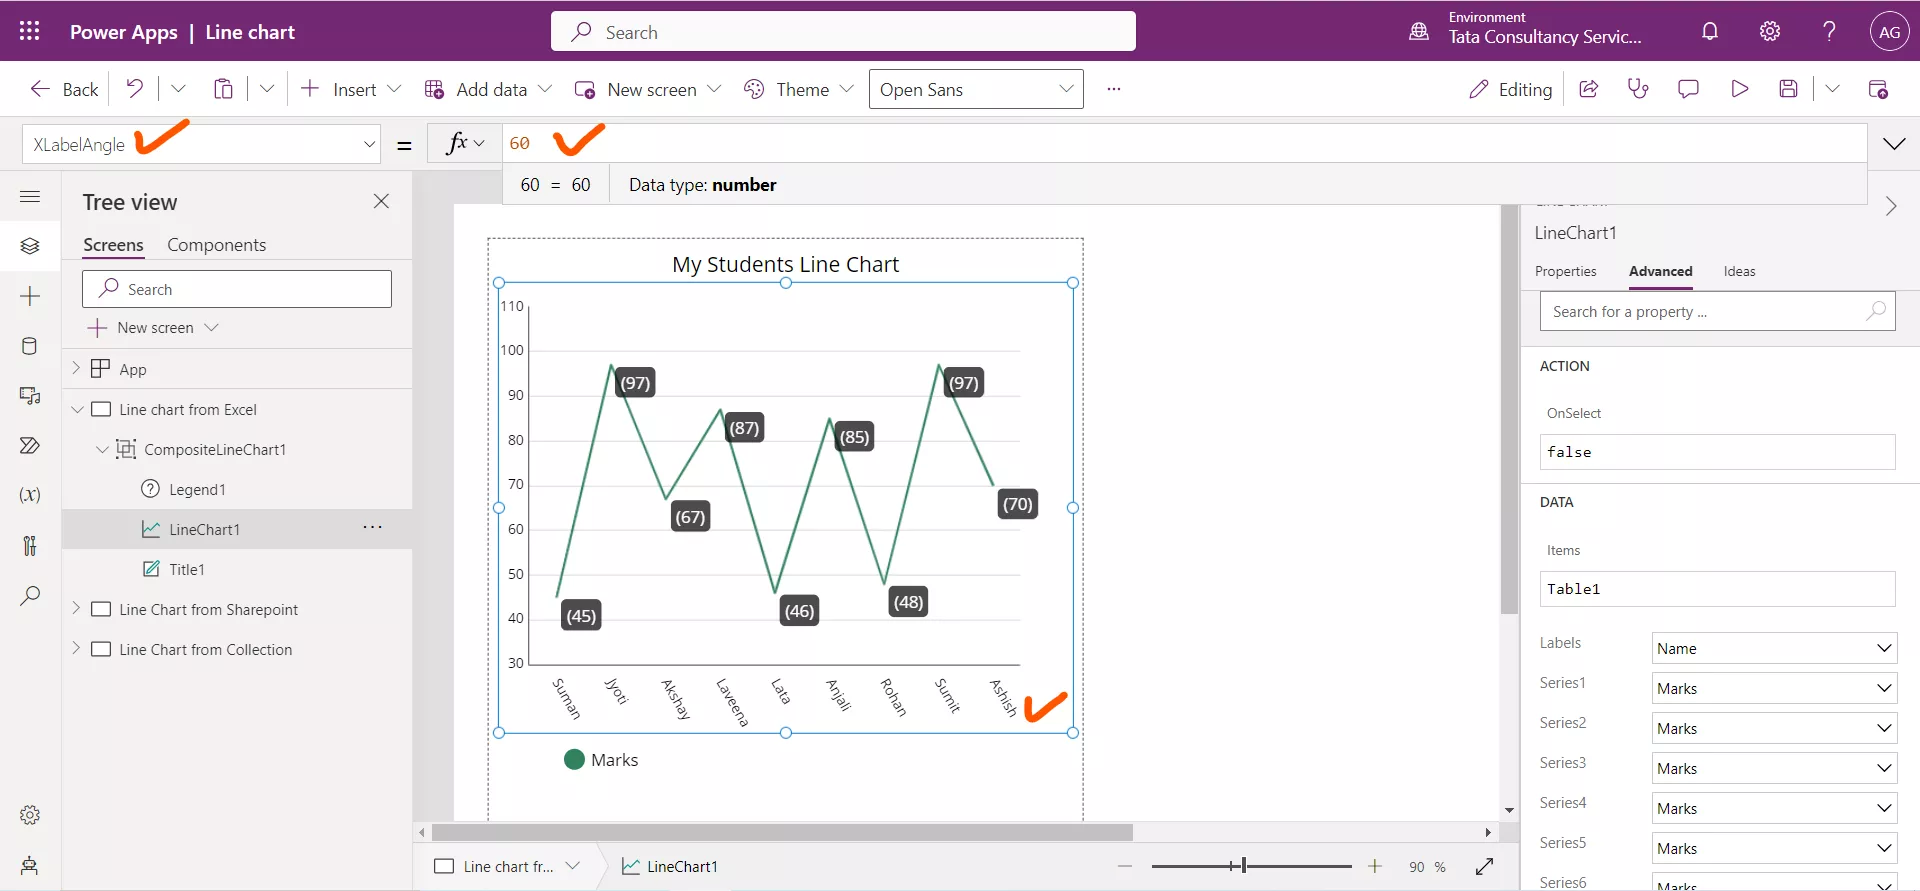
Task: Collapse the properties pane chevron
Action: pos(1890,206)
